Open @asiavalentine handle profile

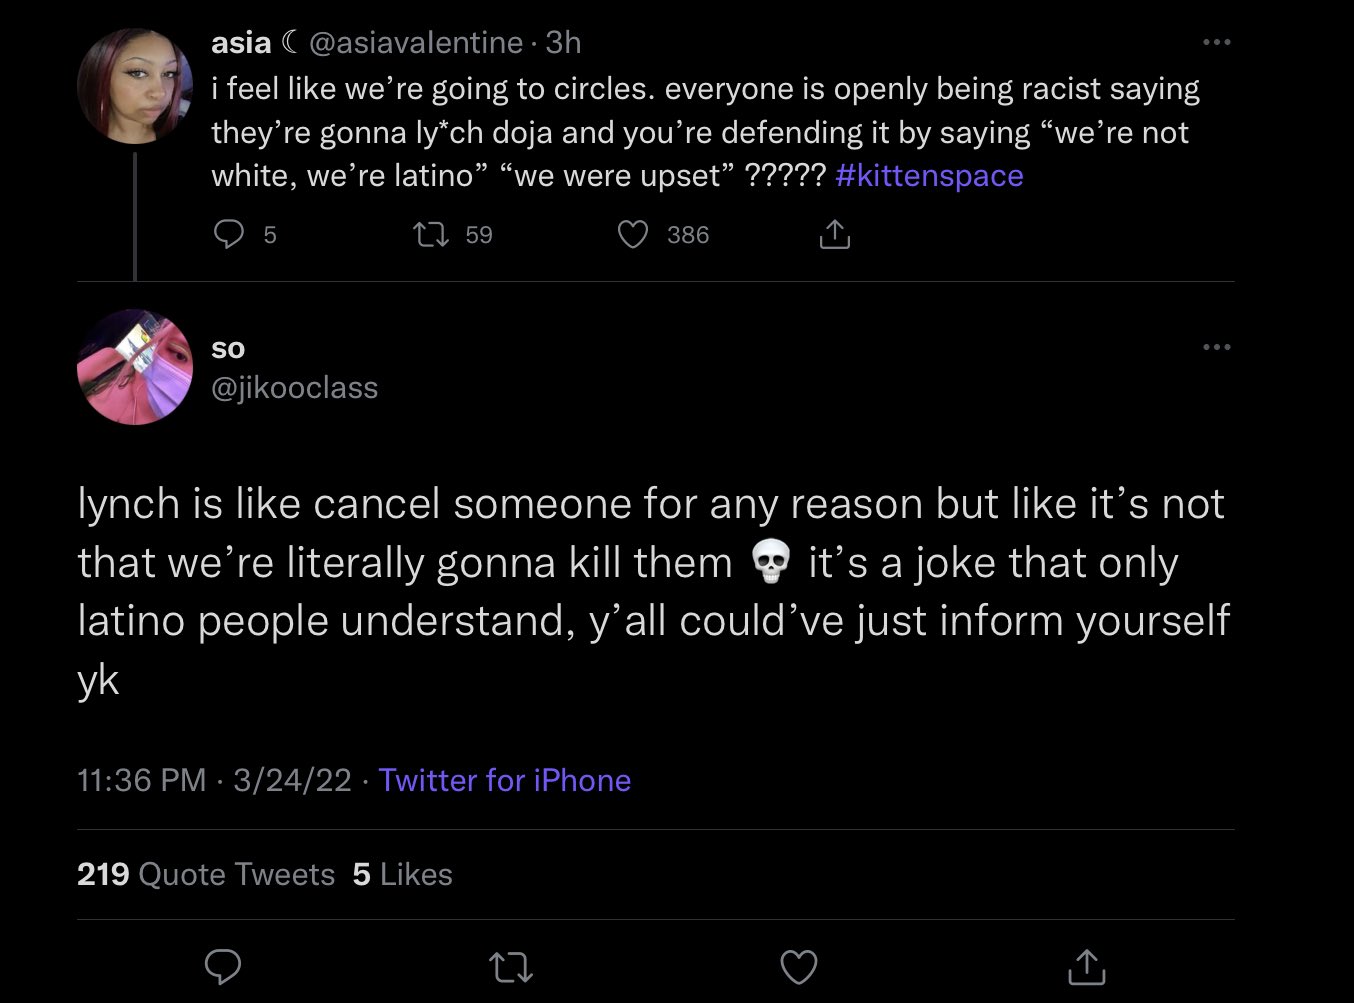(x=416, y=42)
